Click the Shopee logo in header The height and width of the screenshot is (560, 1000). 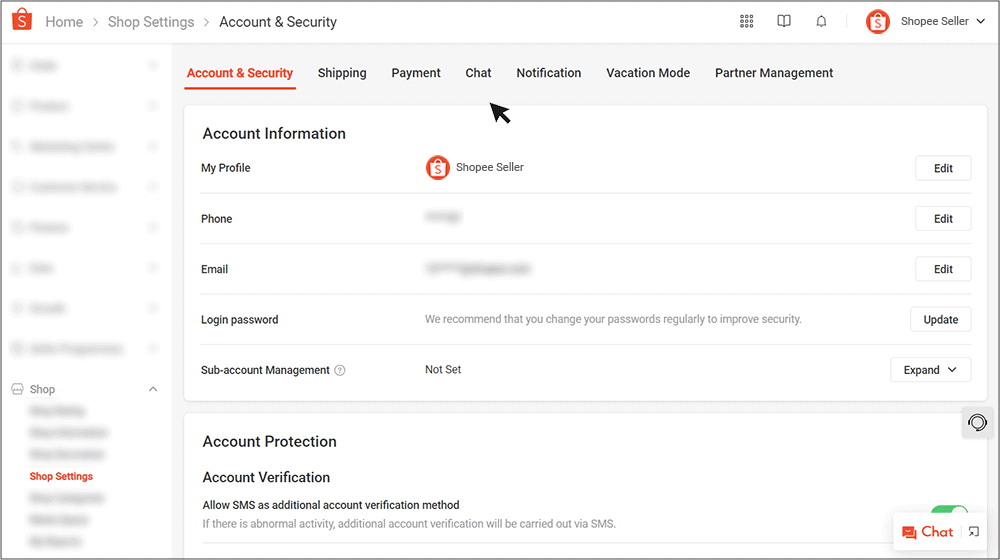pyautogui.click(x=22, y=21)
